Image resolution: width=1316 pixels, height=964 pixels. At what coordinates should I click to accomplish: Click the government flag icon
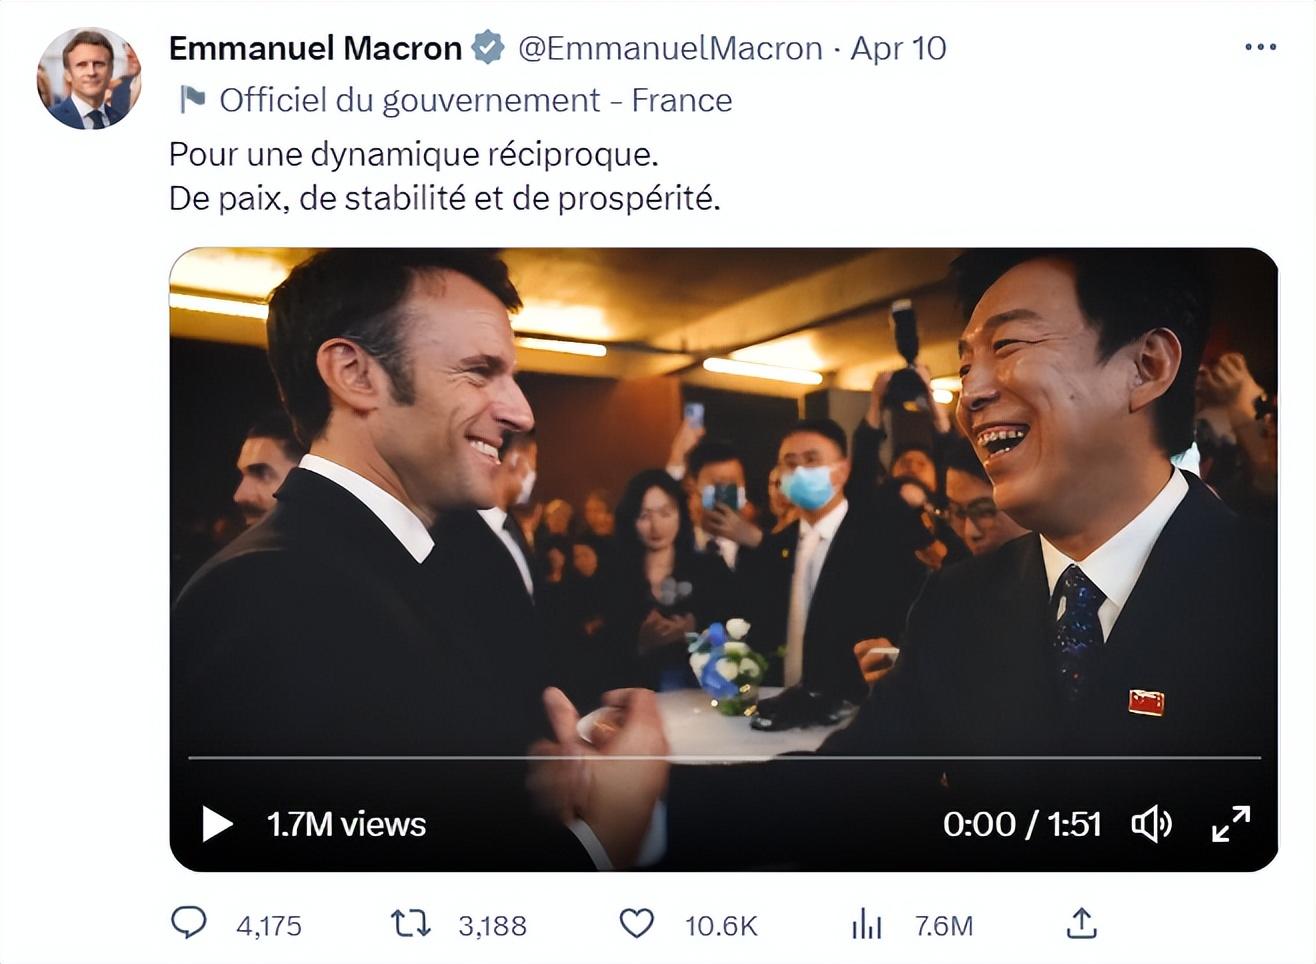[192, 99]
